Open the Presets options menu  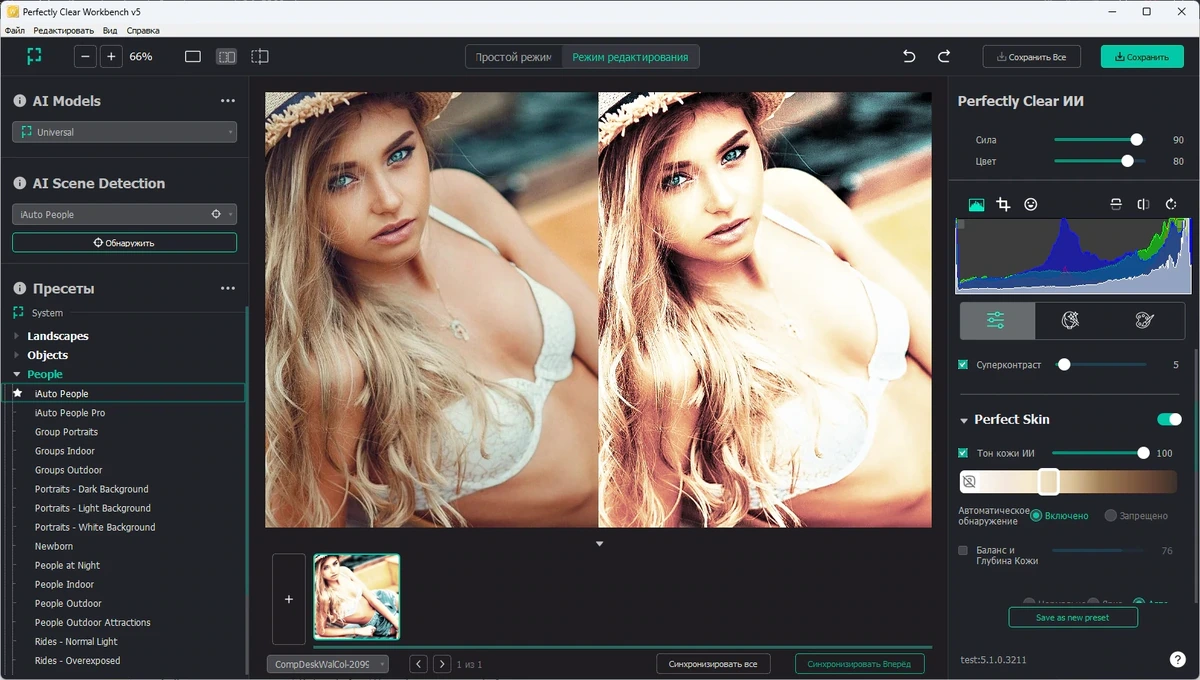click(x=228, y=288)
